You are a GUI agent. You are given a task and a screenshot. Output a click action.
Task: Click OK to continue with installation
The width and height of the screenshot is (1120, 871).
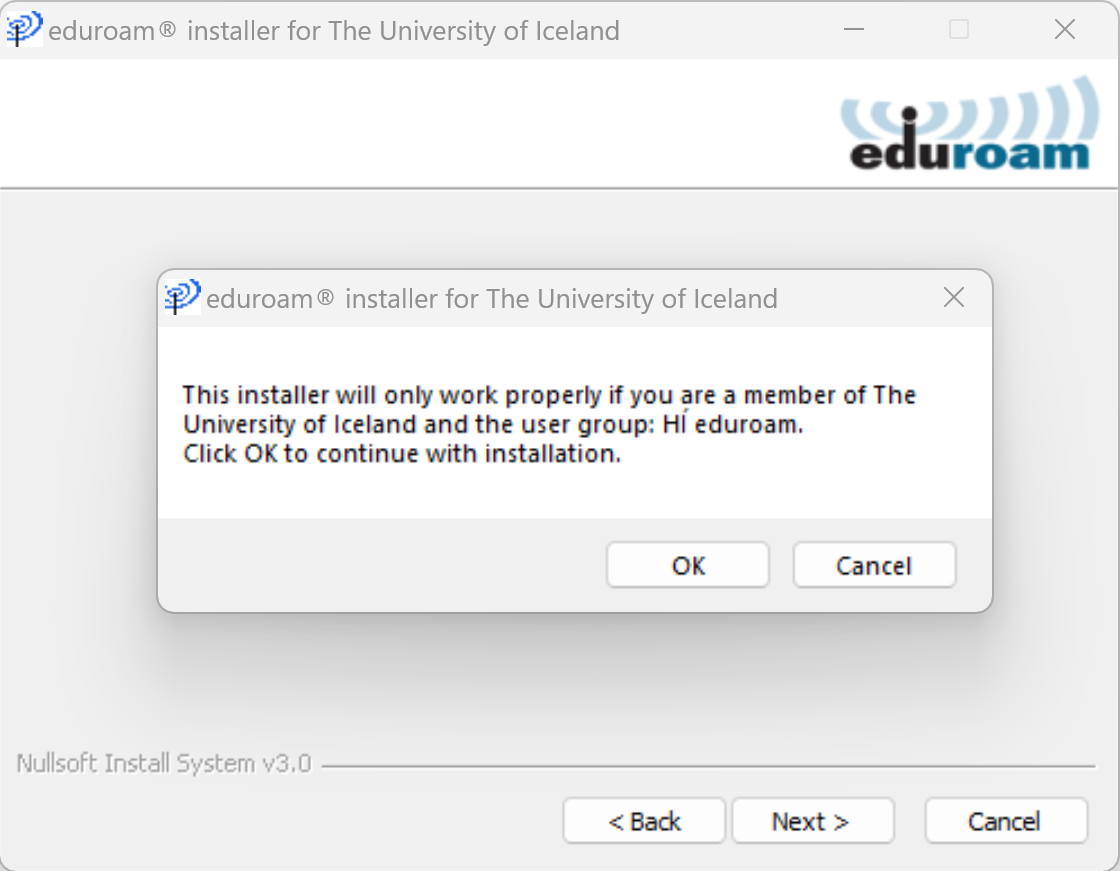[688, 565]
